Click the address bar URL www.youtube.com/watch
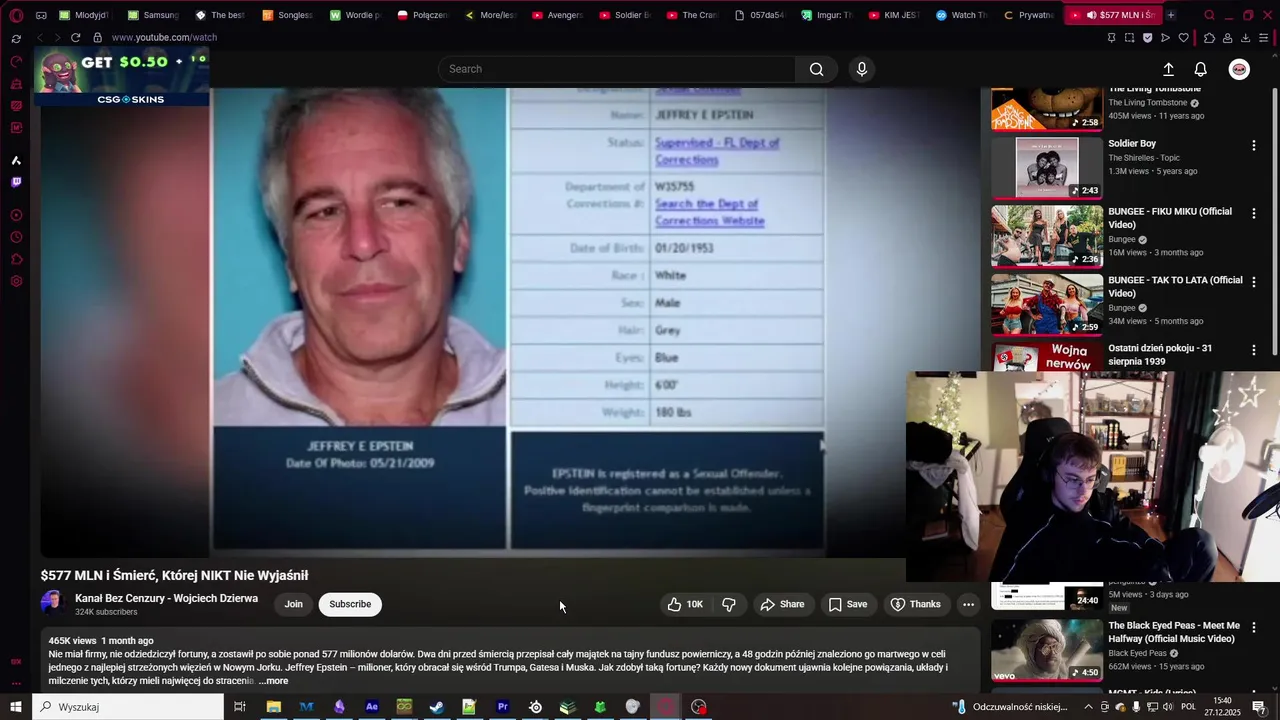 pos(164,37)
